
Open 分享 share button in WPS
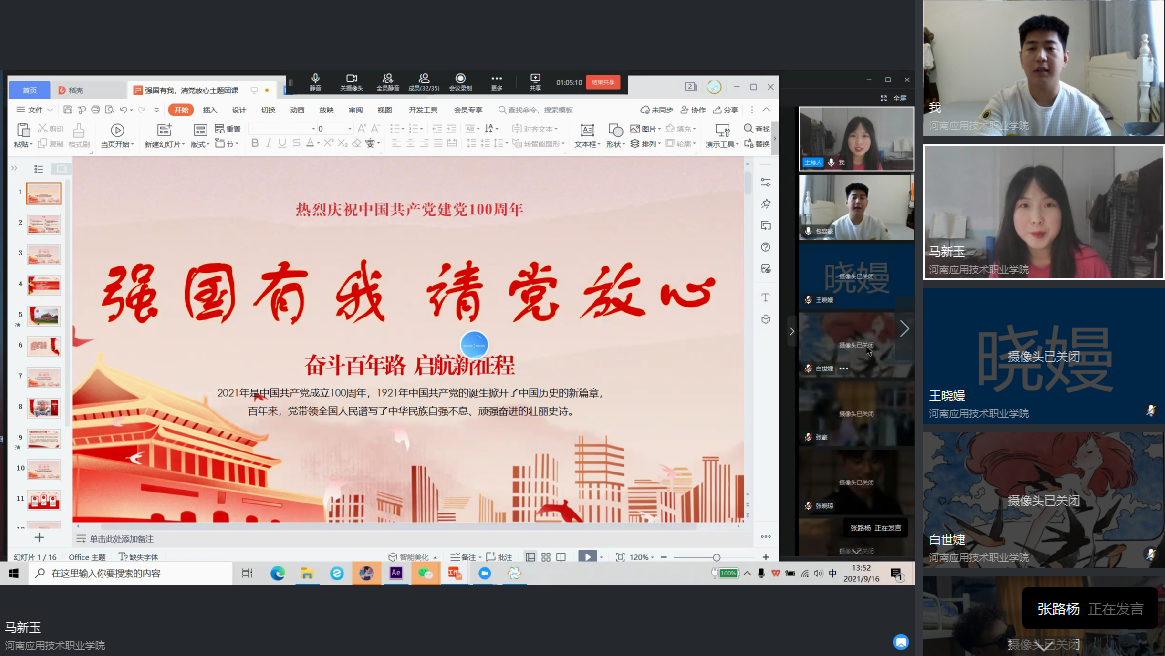726,110
